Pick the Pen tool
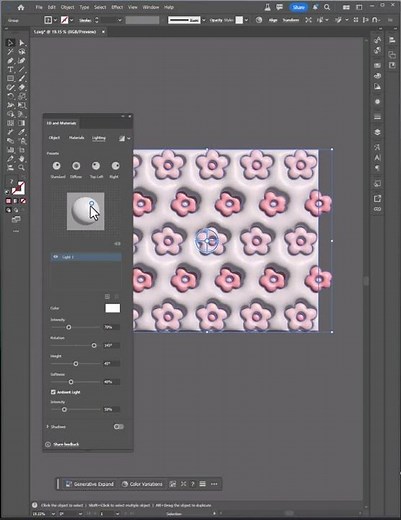This screenshot has height=520, width=401. coord(10,61)
